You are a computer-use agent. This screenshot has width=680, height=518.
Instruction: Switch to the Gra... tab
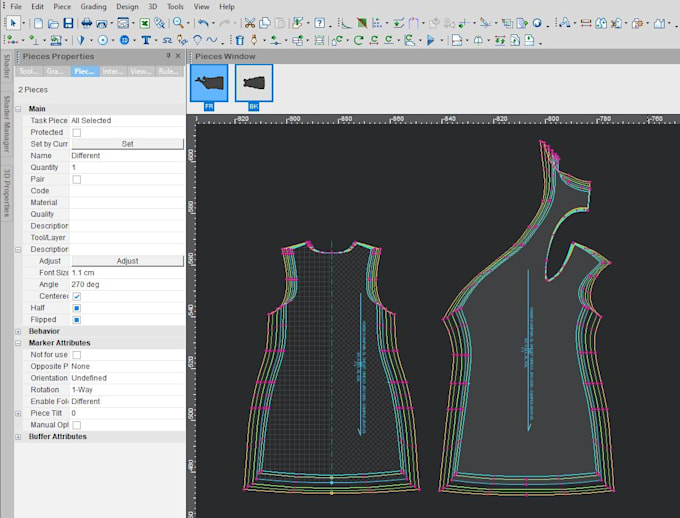(x=56, y=71)
